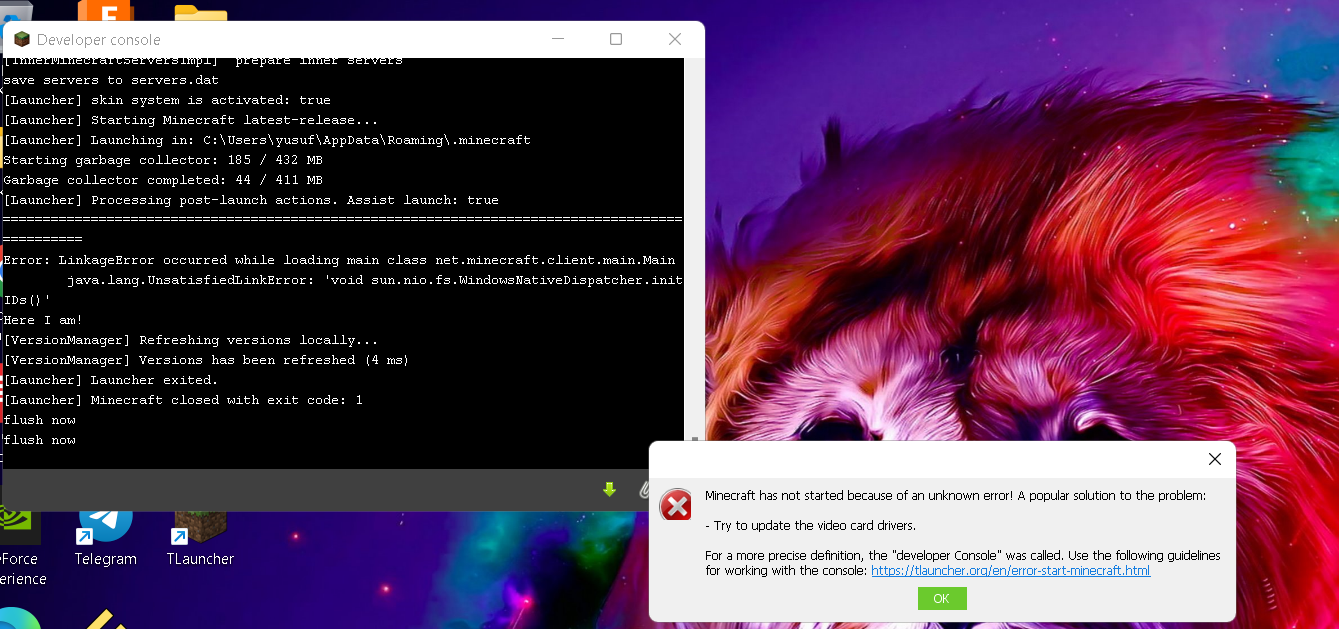Click the Minecraft block icon in console title bar
Screen dimensions: 1339x629
[22, 40]
